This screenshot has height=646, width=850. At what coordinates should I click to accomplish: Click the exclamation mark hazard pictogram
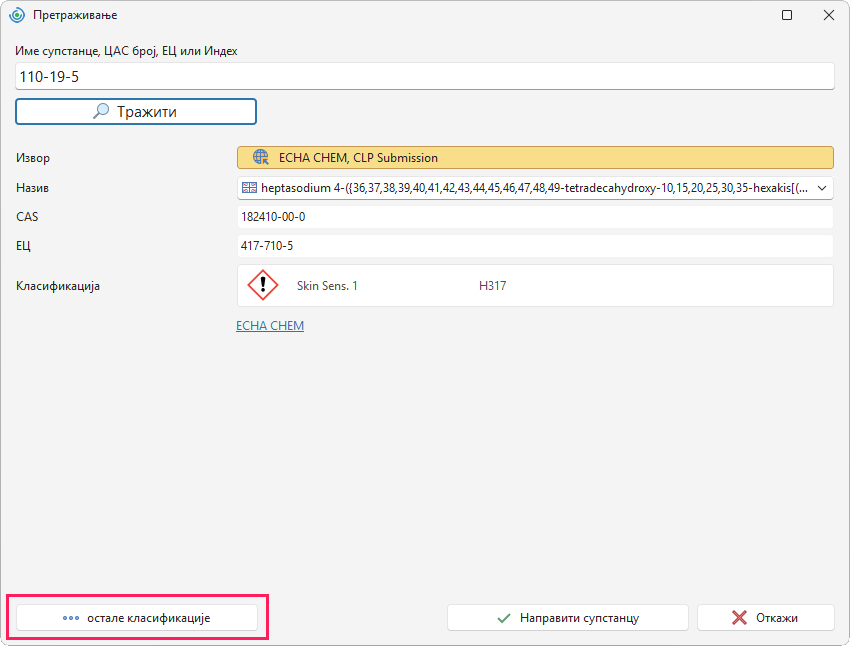[263, 285]
